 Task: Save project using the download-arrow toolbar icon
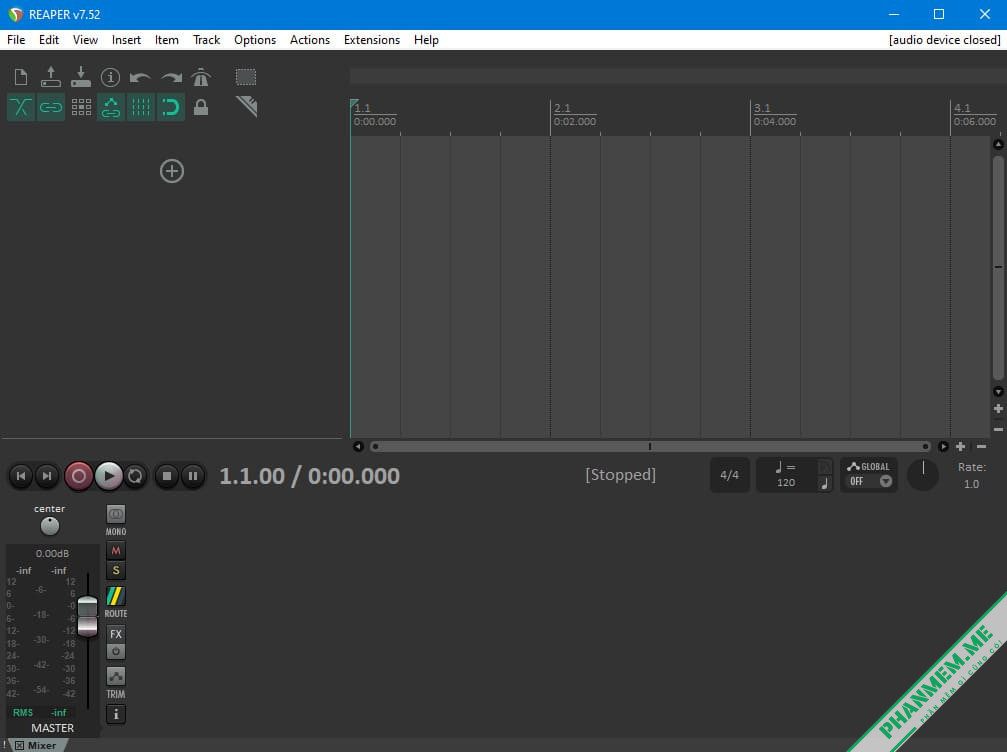coord(81,77)
